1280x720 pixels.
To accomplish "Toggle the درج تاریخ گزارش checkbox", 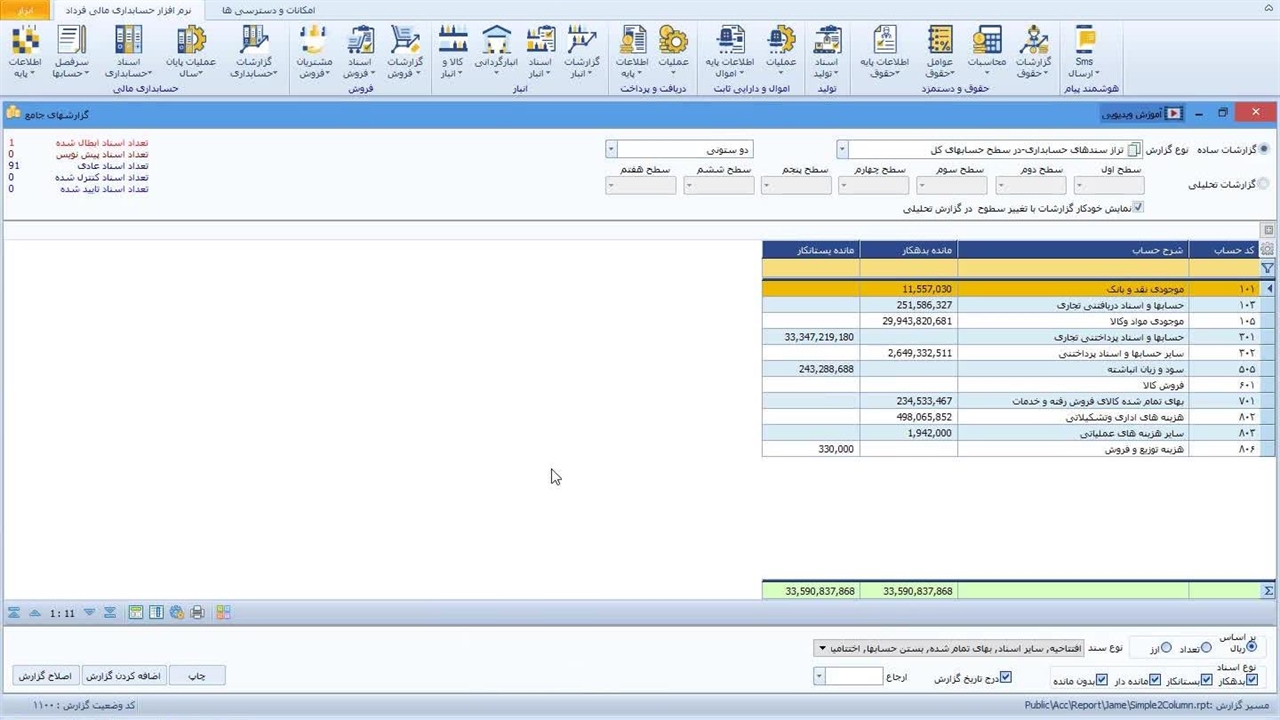I will 1006,678.
